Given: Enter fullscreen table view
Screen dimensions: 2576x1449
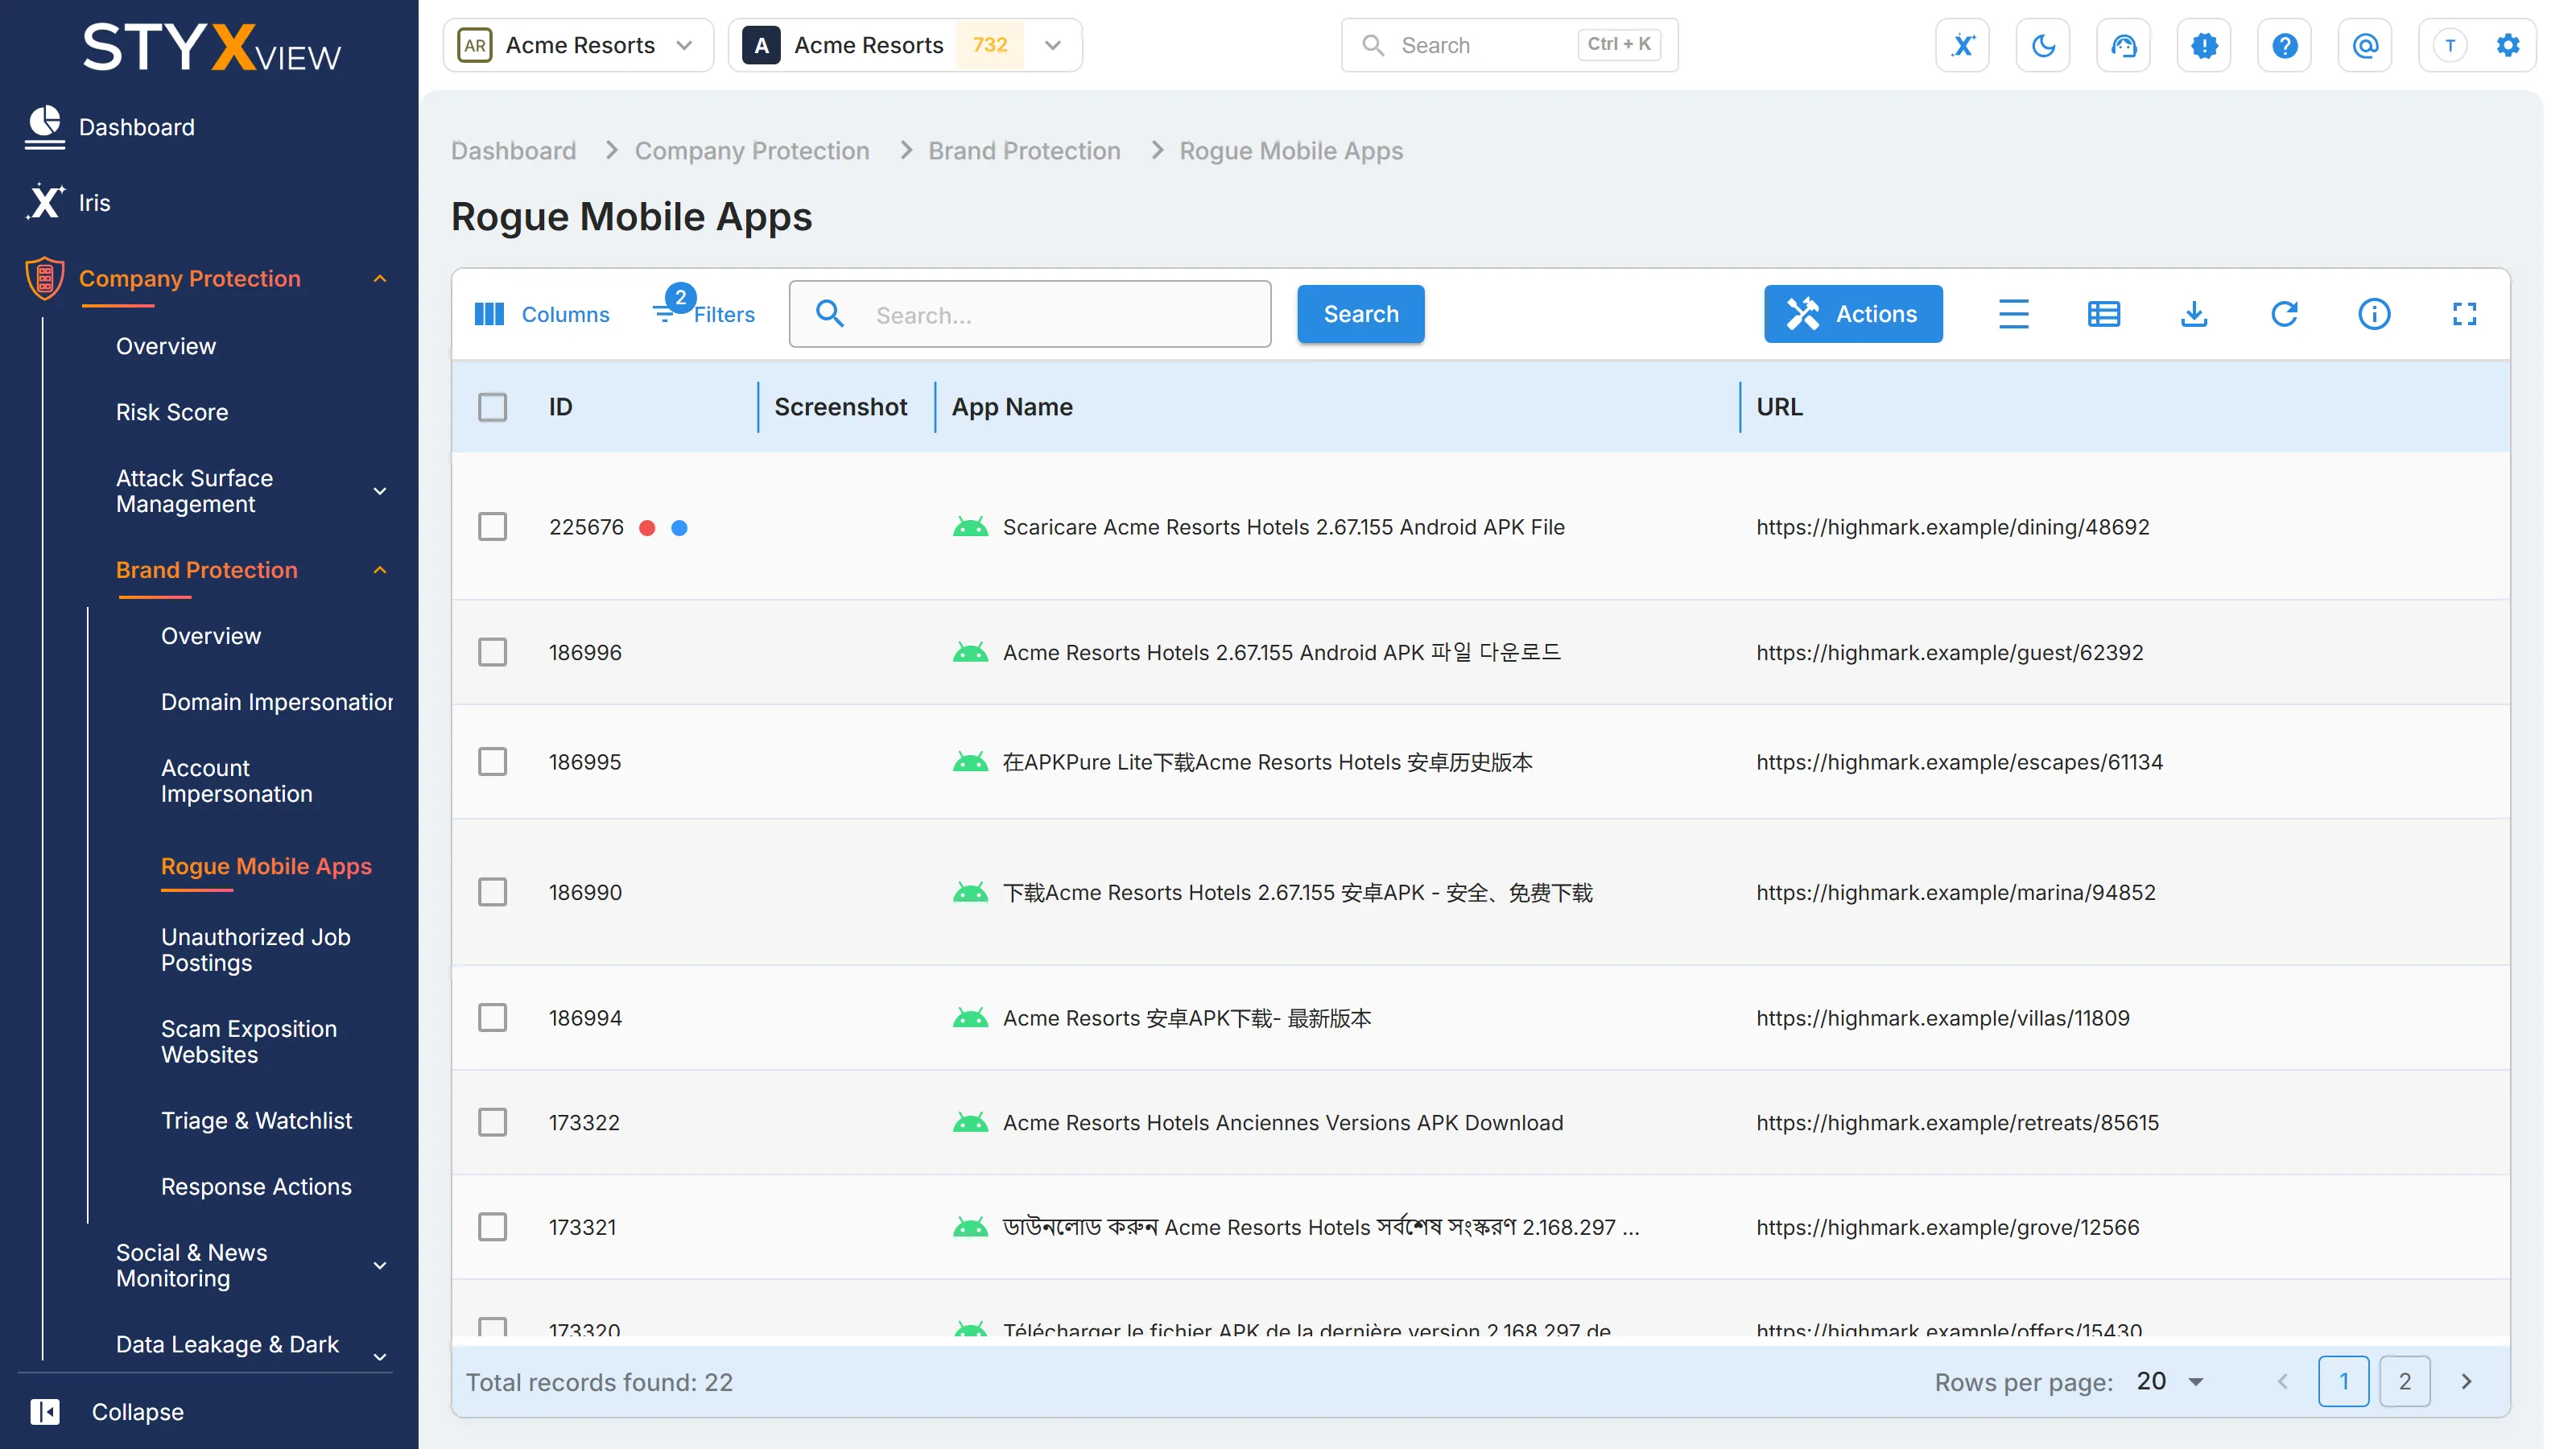Looking at the screenshot, I should pos(2464,314).
